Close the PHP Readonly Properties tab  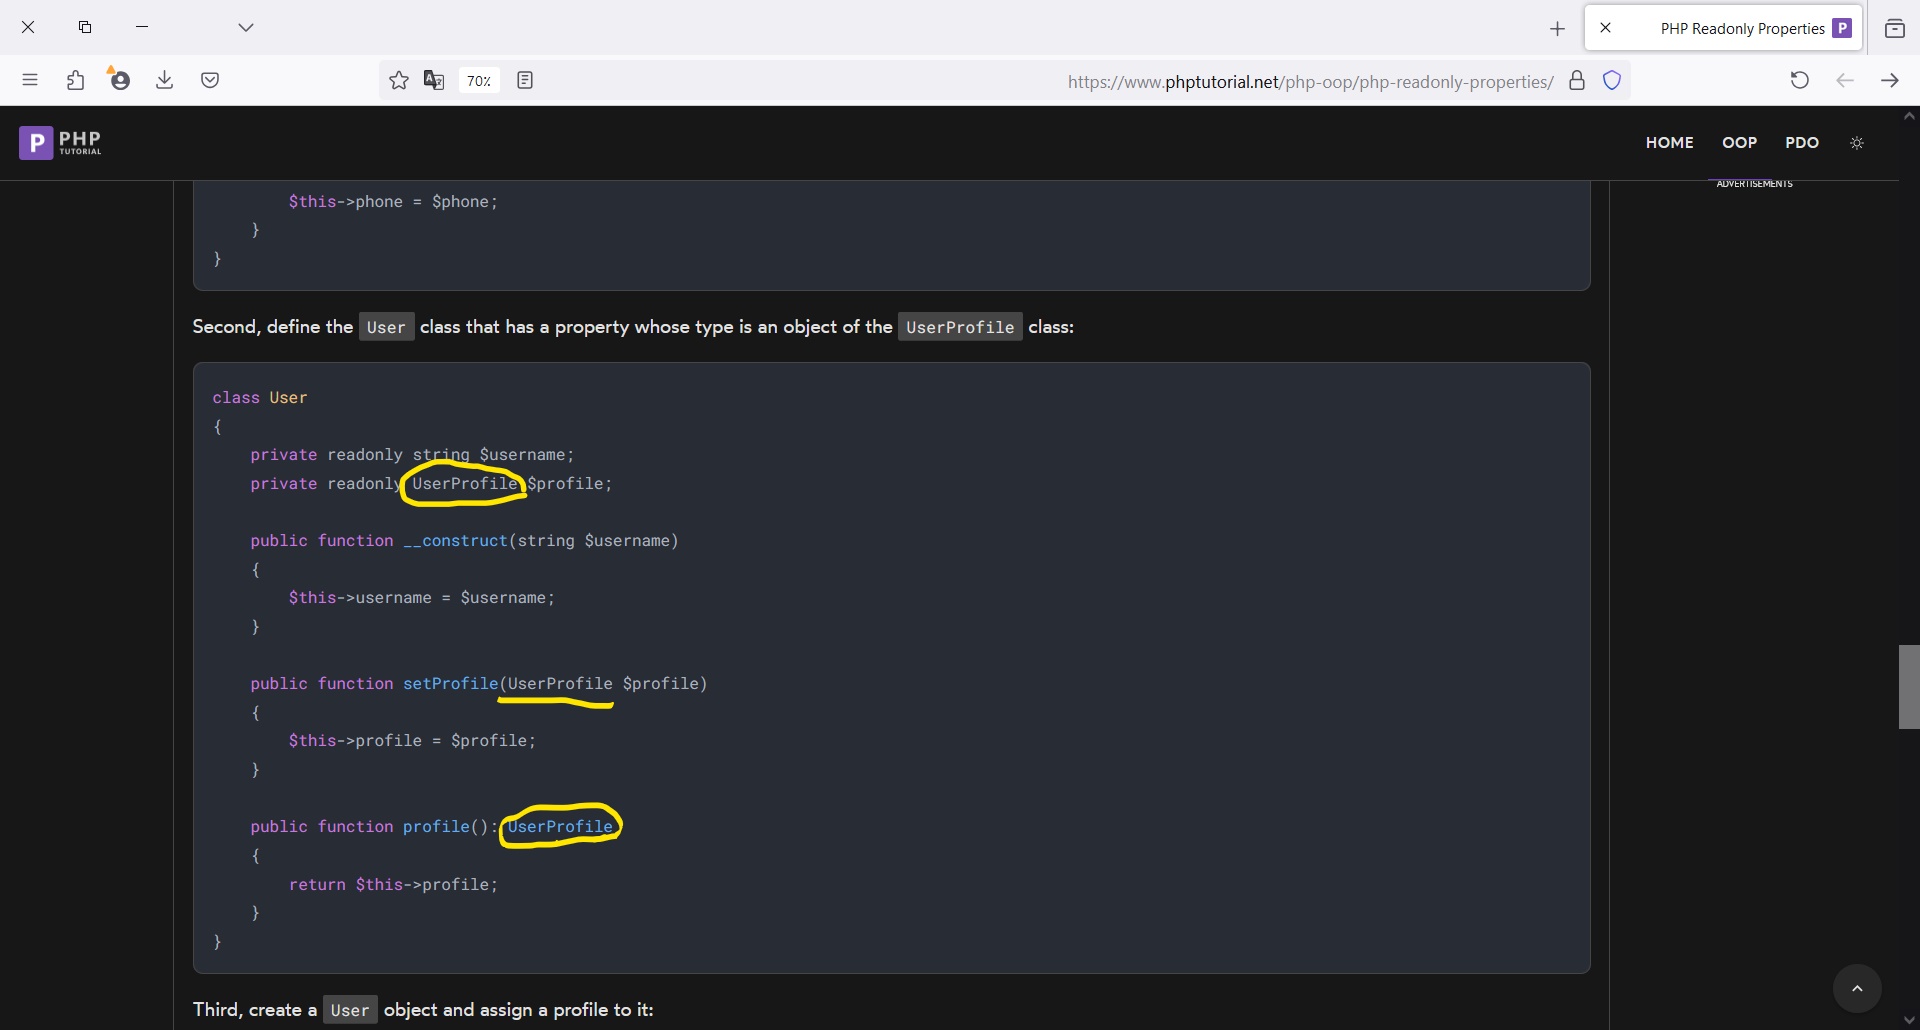[1605, 28]
